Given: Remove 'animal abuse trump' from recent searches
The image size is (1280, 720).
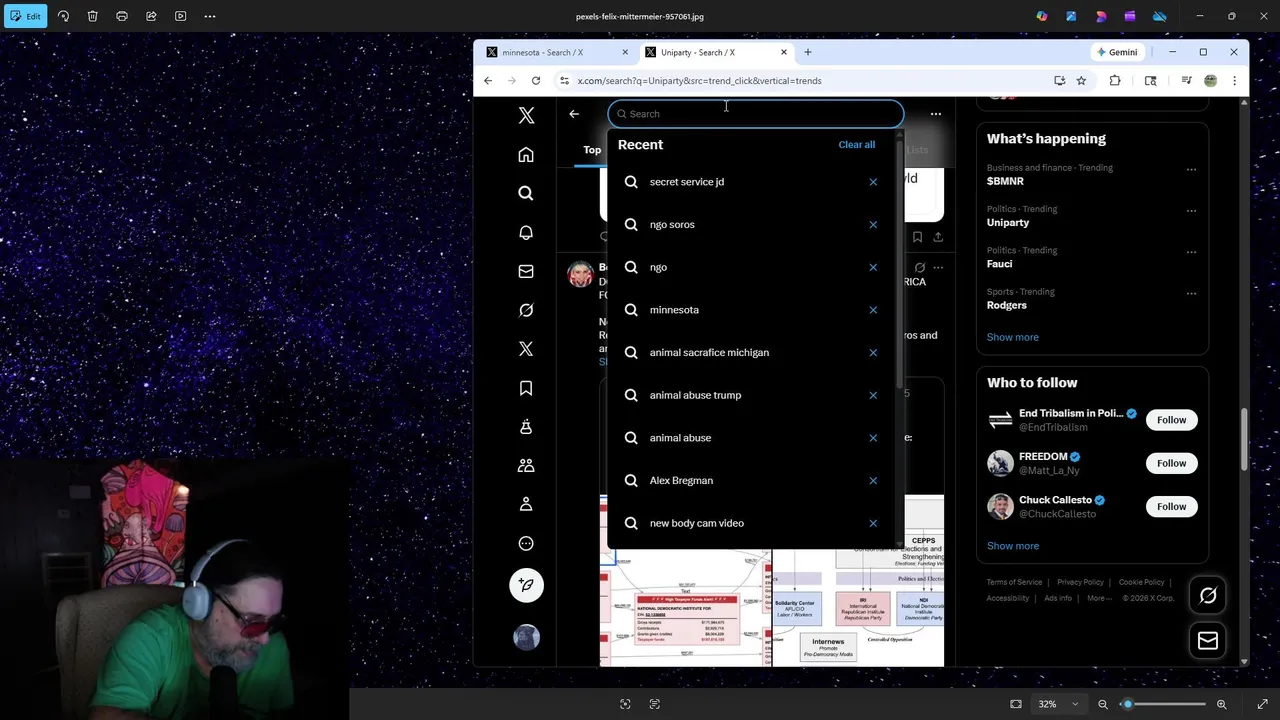Looking at the screenshot, I should [x=873, y=395].
